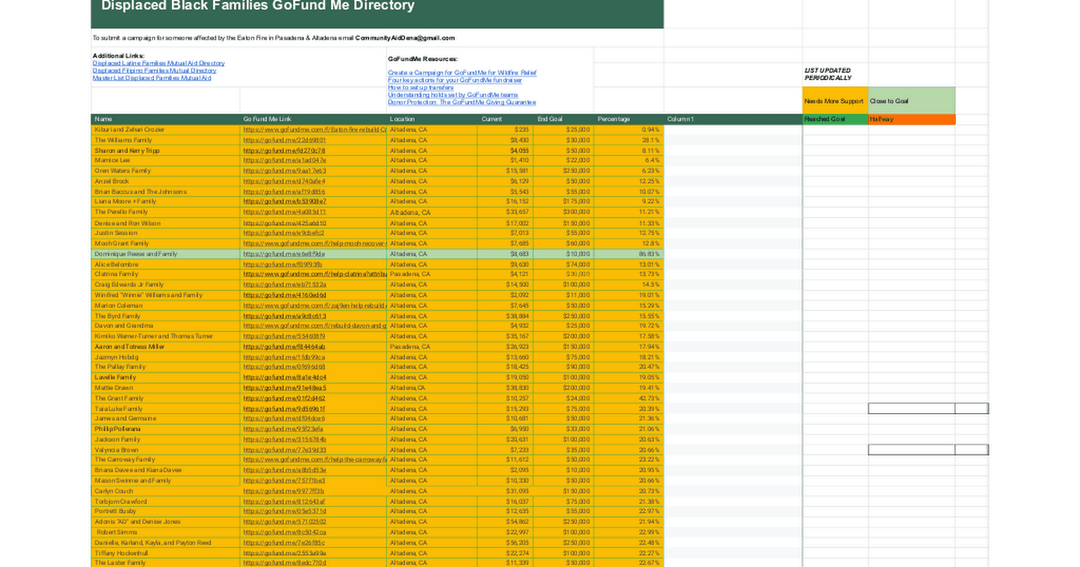Select Kimiko Warner-Turner and Thomas Turner cell
1080x567 pixels.
[x=165, y=336]
